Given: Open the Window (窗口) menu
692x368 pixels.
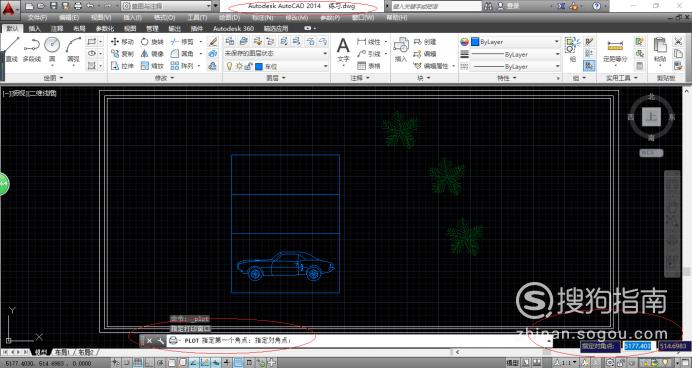Looking at the screenshot, I should pyautogui.click(x=364, y=18).
